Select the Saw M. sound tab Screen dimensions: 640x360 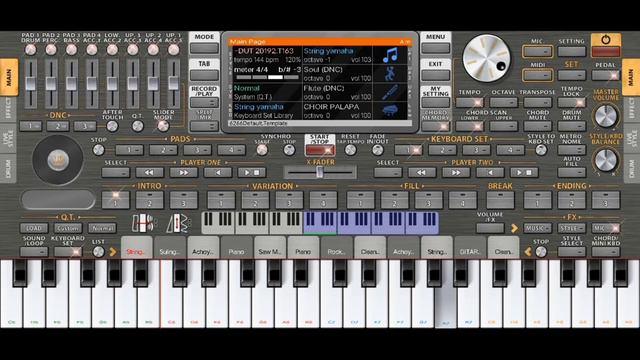pyautogui.click(x=270, y=248)
